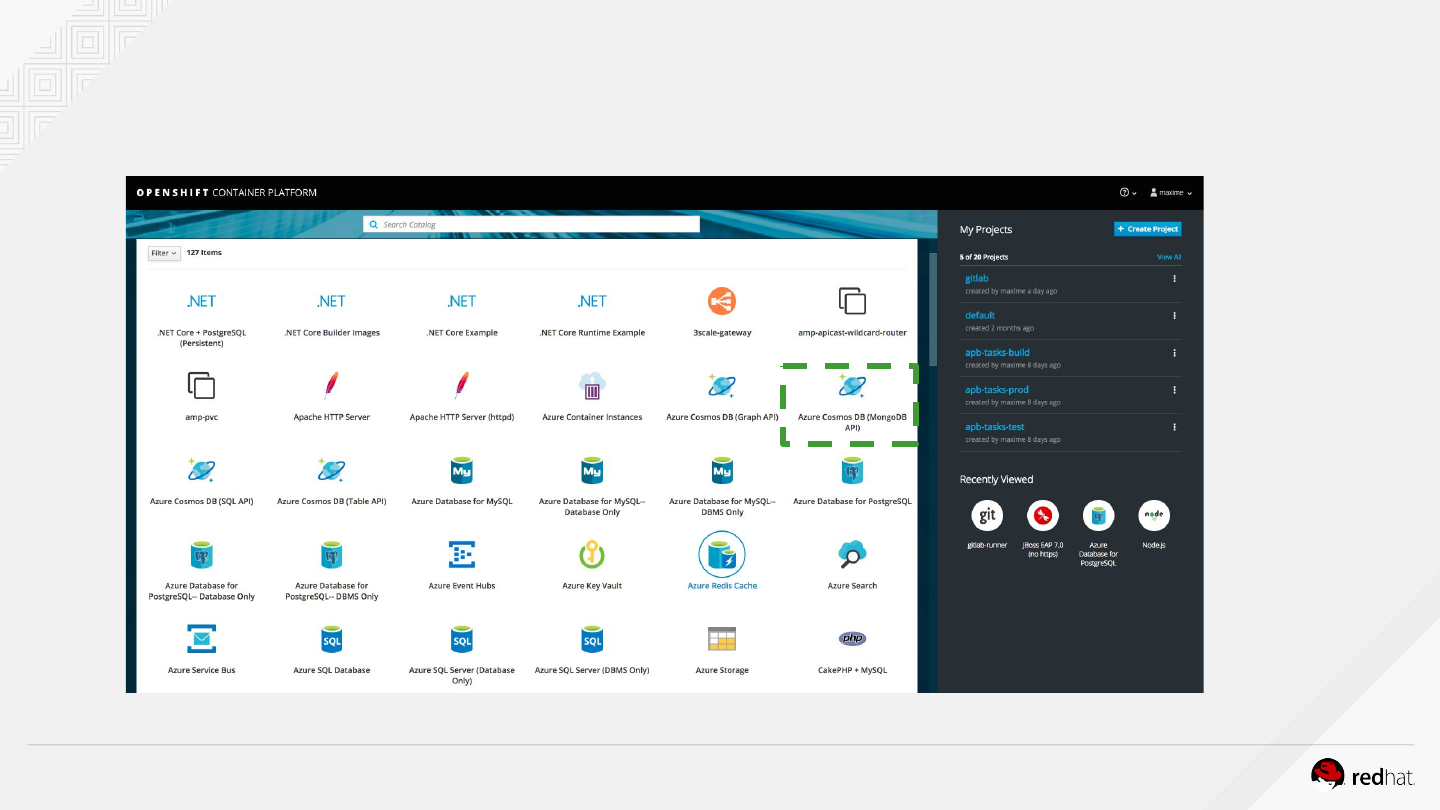Select the Azure Cosmos DB (Graph API) icon
This screenshot has height=810, width=1440.
coord(722,385)
